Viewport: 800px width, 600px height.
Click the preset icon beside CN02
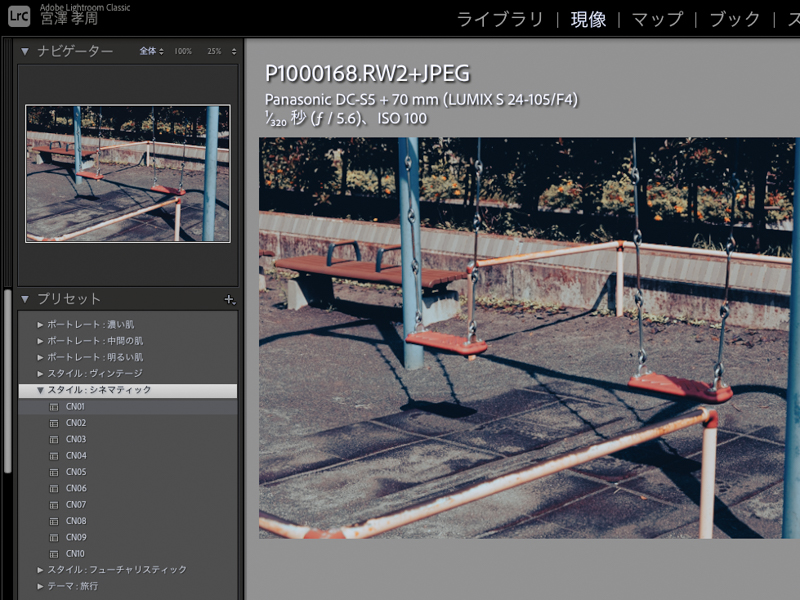click(54, 423)
